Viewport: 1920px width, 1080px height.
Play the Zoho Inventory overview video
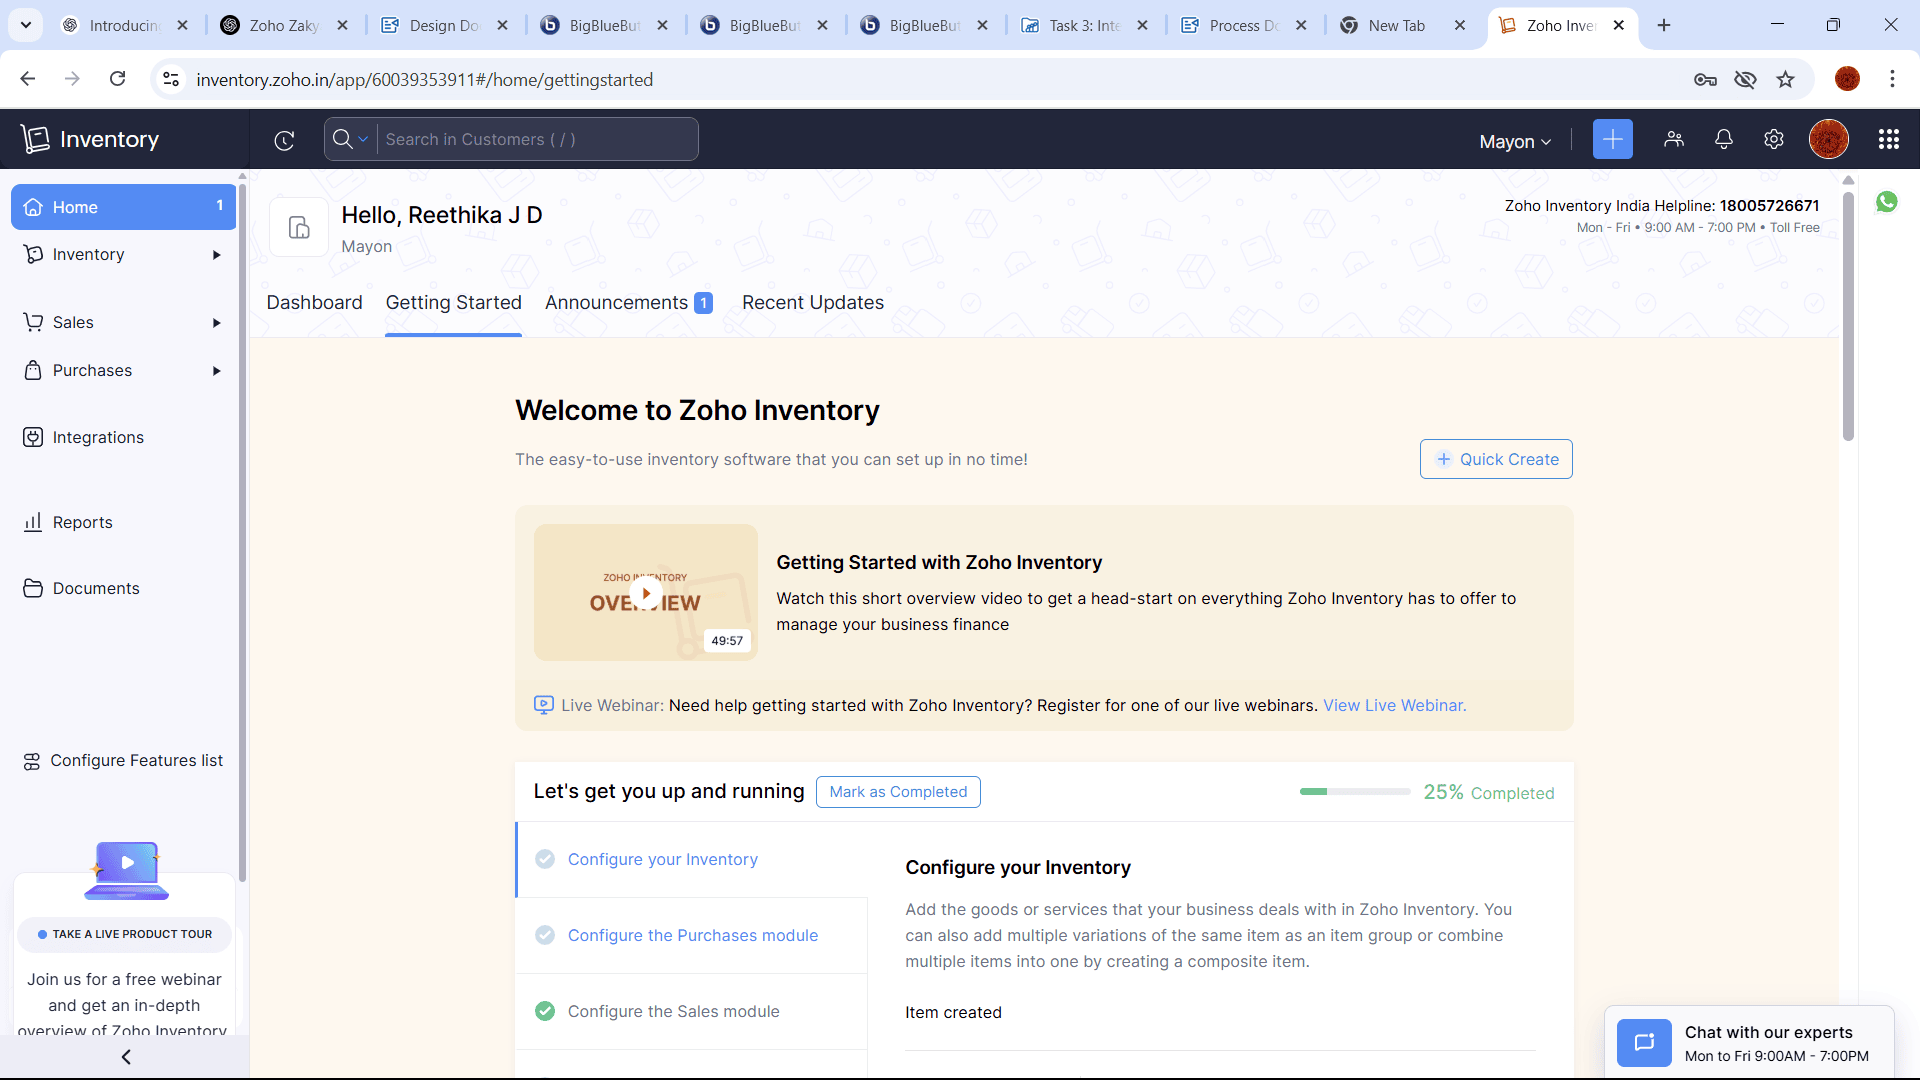[x=646, y=593]
